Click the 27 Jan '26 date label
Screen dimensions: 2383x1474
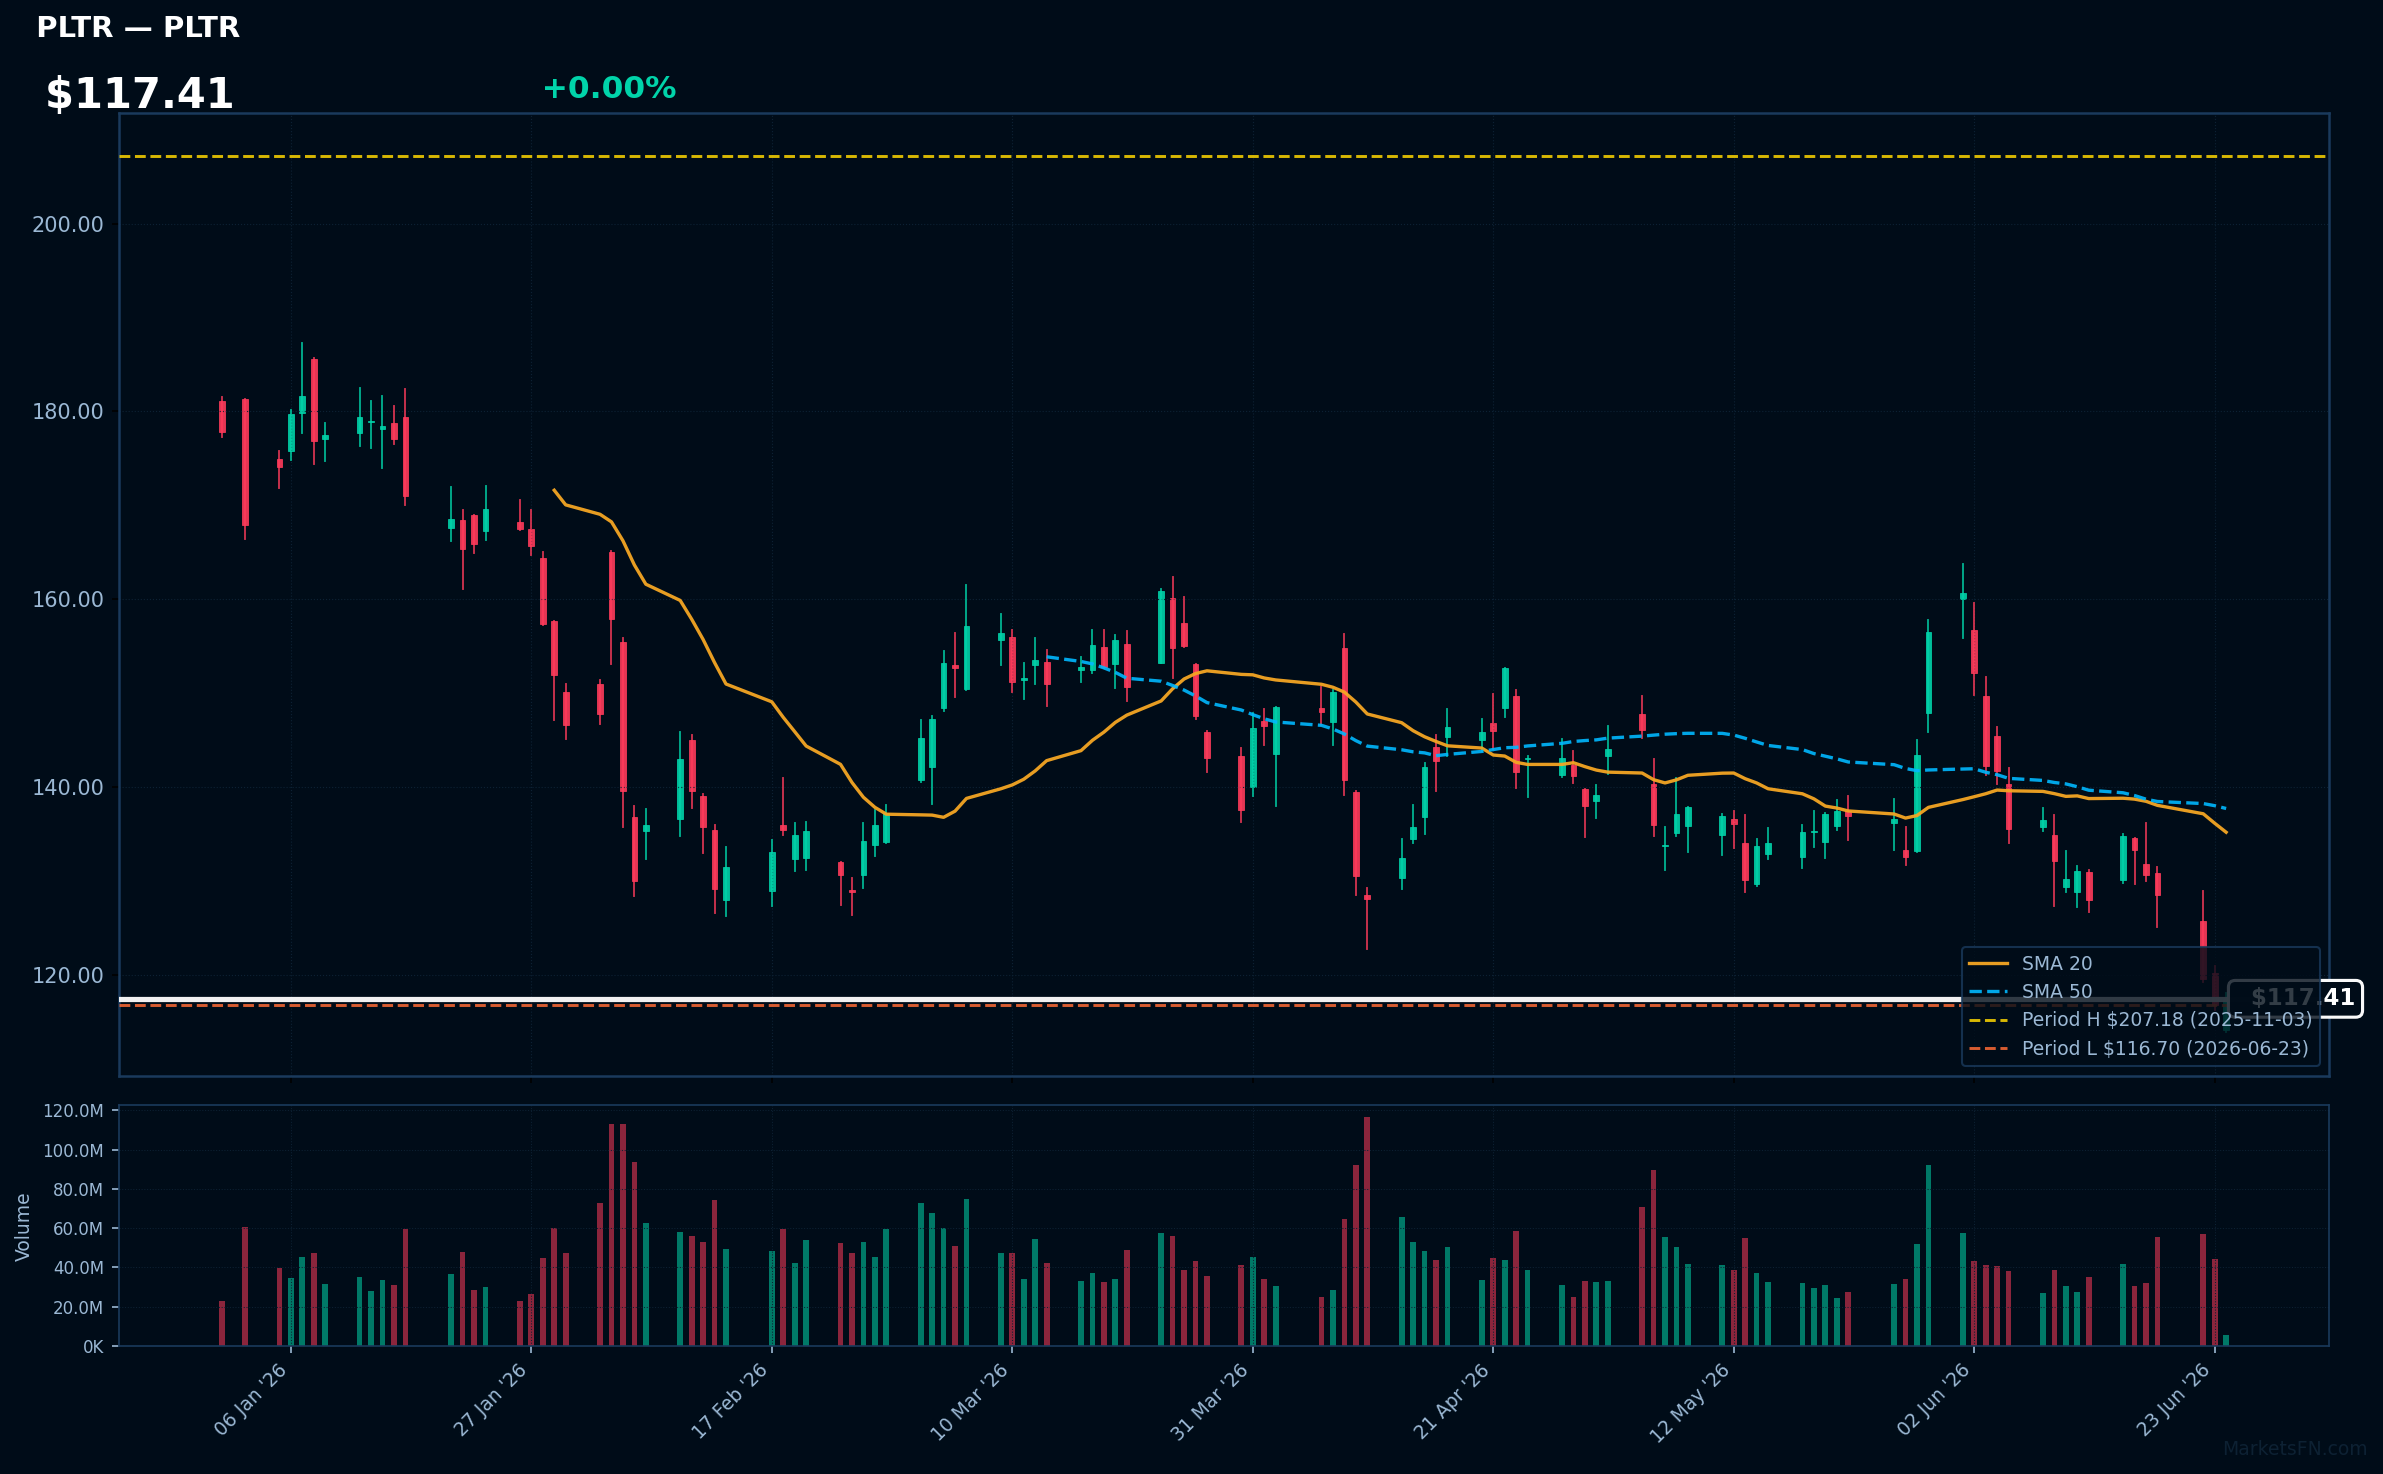click(x=490, y=1400)
